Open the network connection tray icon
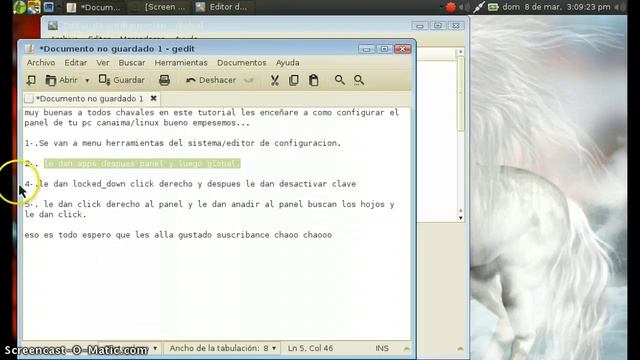640x360 pixels. [x=478, y=7]
